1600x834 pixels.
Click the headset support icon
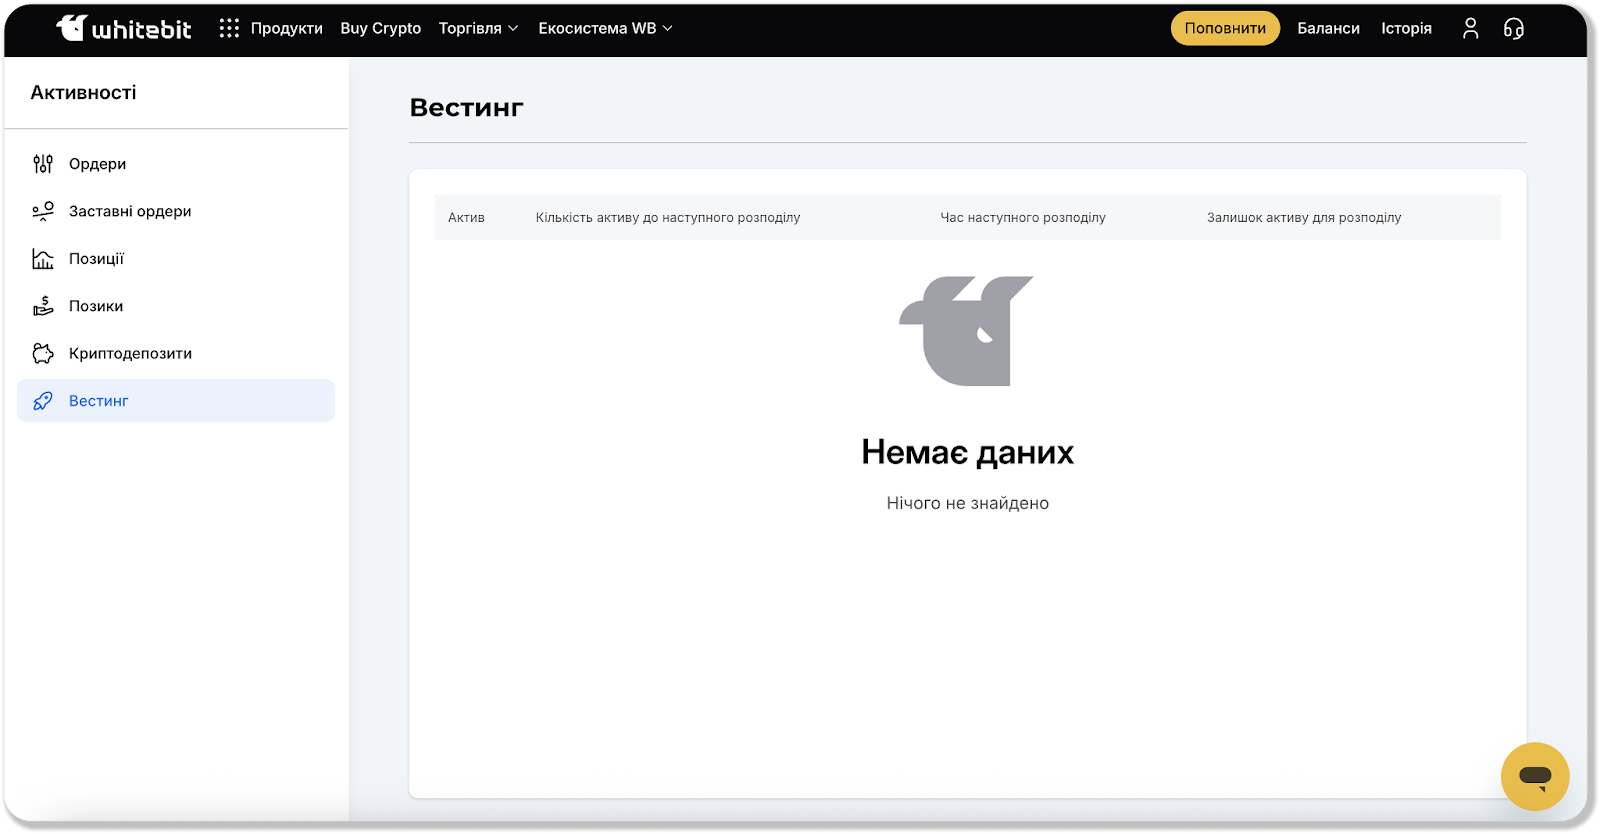(1514, 28)
